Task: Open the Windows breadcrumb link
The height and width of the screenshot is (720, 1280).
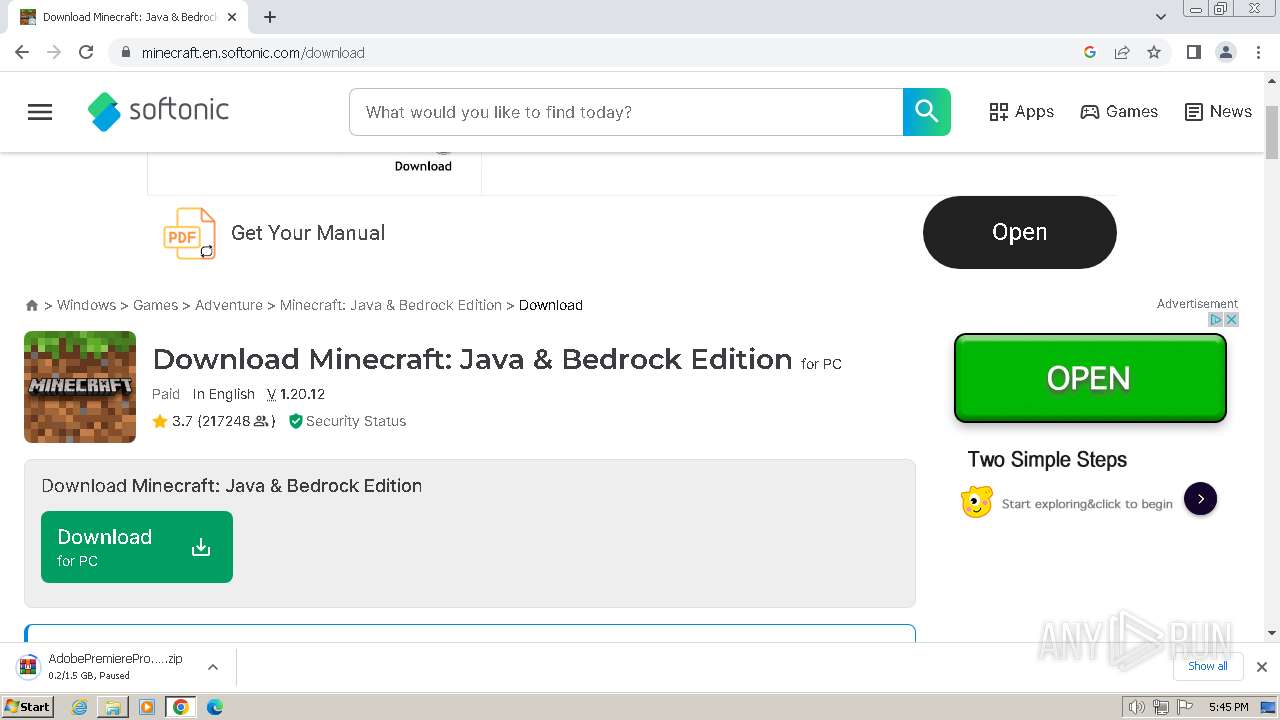Action: pos(86,305)
